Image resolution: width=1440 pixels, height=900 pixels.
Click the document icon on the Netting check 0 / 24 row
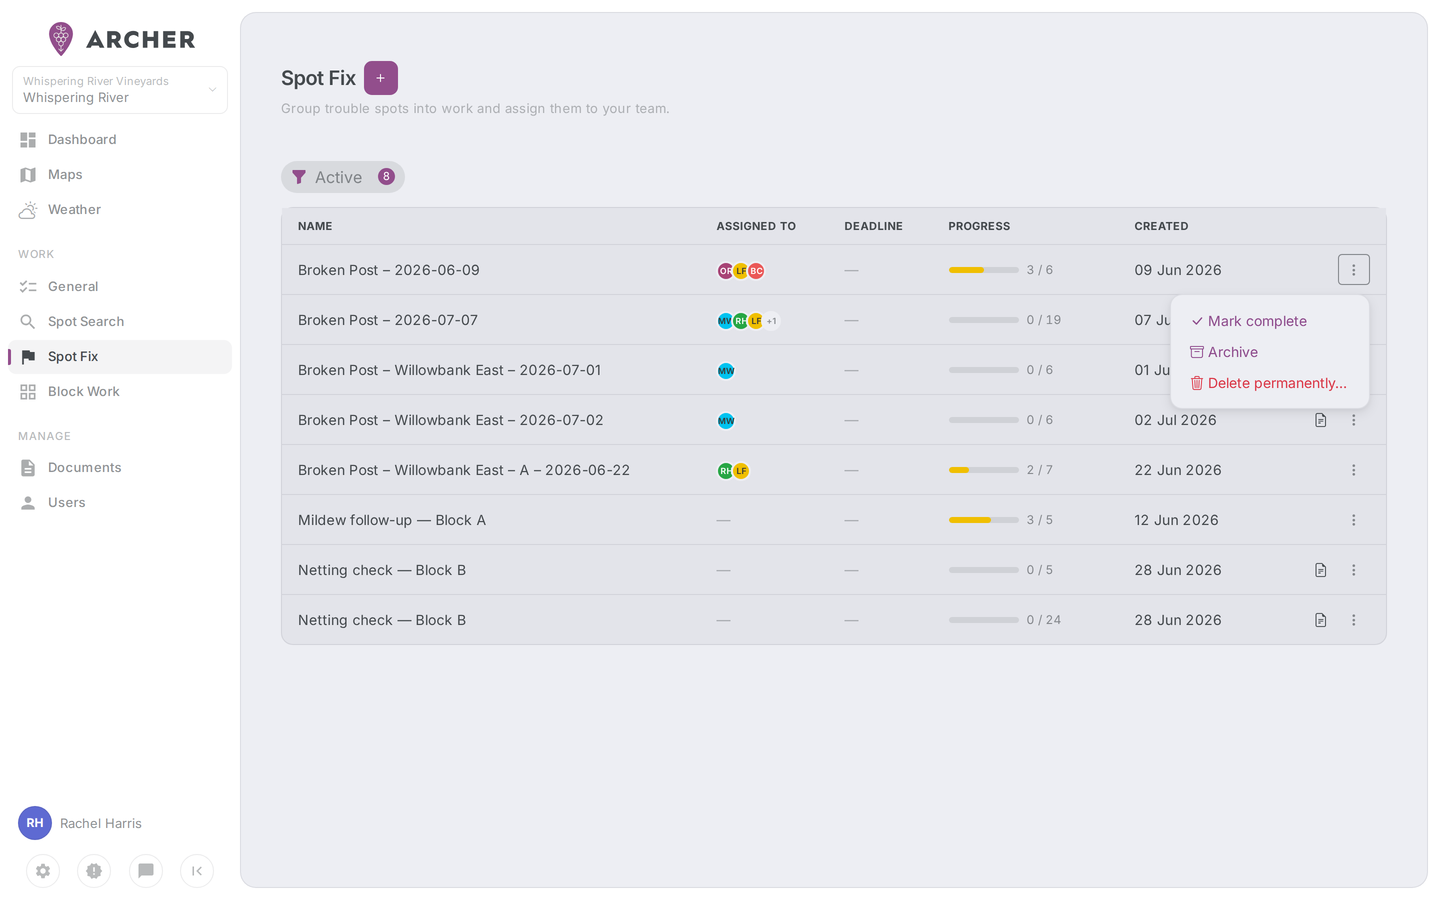(1321, 620)
